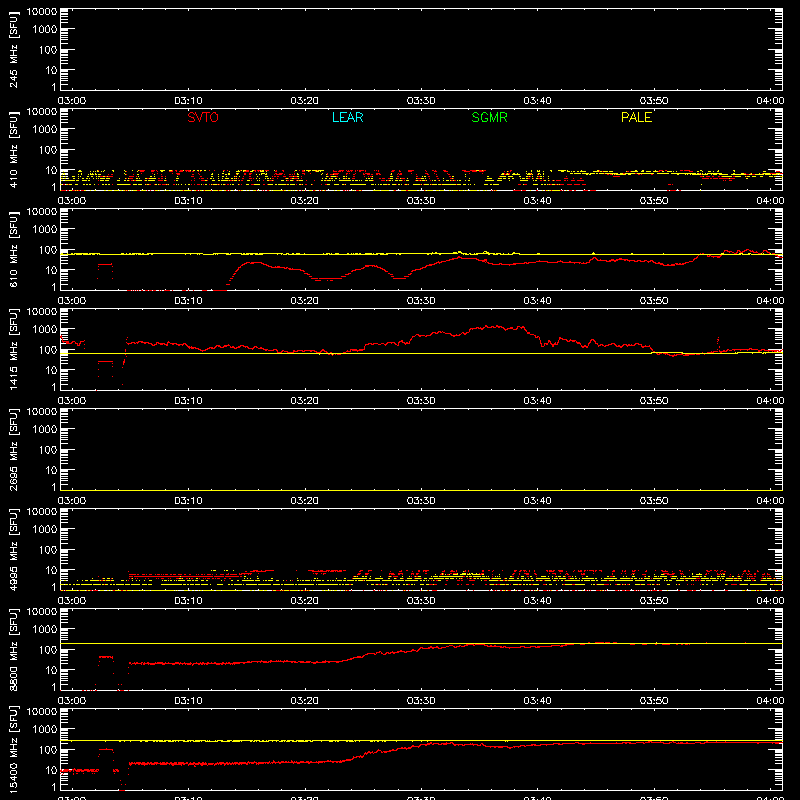Click the 1000 y-axis value of 15400 MHz panel
This screenshot has width=800, height=800.
pyautogui.click(x=45, y=730)
